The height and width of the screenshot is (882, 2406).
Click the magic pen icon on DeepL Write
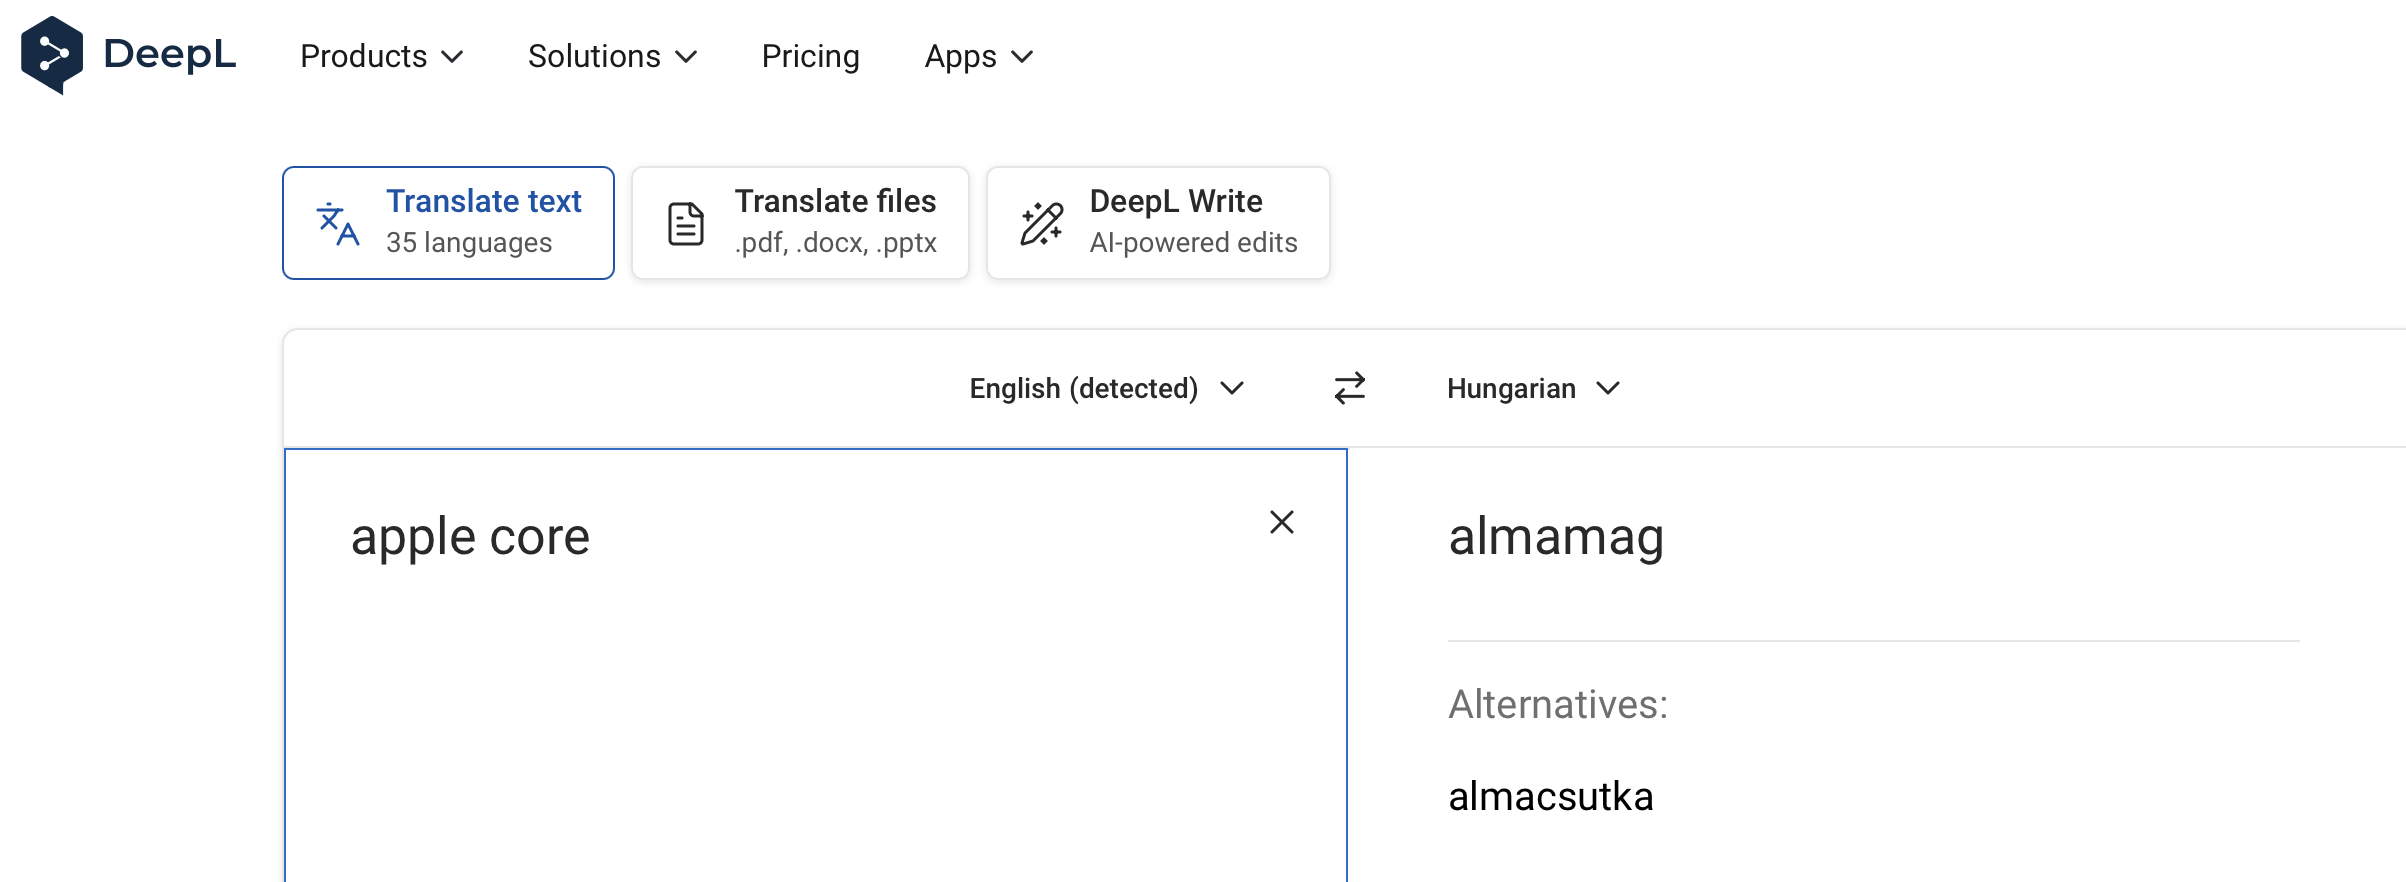coord(1041,224)
